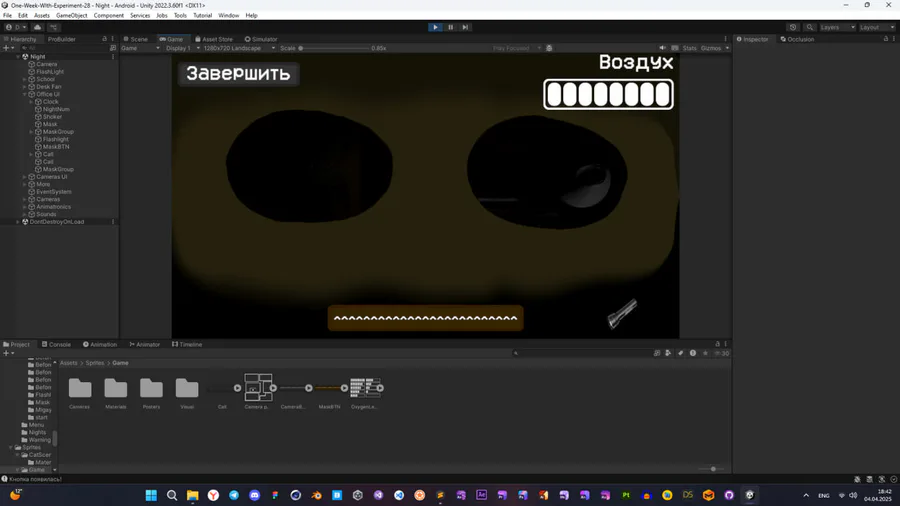Image resolution: width=900 pixels, height=506 pixels.
Task: Switch to the Scene tab
Action: pos(135,39)
